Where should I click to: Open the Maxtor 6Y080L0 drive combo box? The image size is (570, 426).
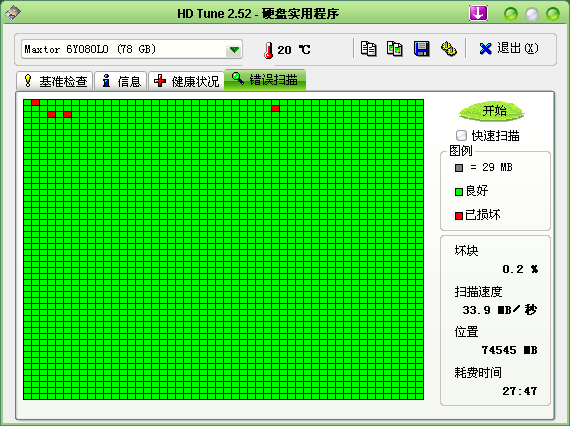pyautogui.click(x=132, y=49)
